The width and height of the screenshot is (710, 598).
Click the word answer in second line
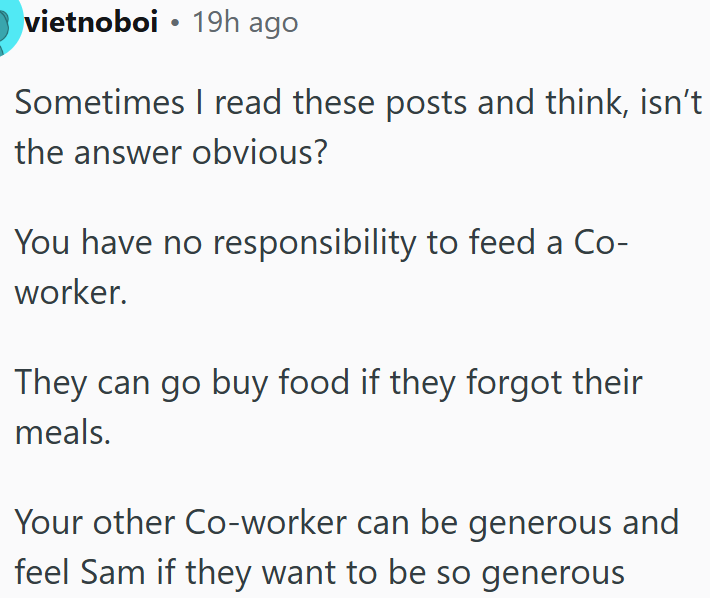127,153
